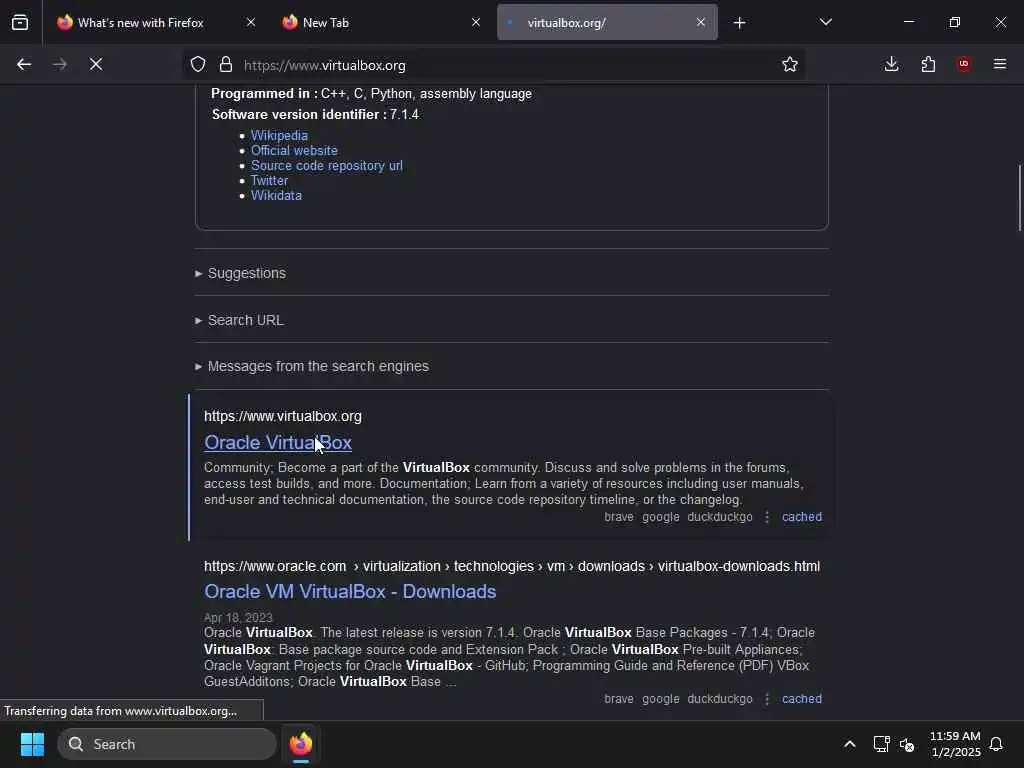Open the Official website link
Viewport: 1024px width, 768px height.
click(x=295, y=150)
